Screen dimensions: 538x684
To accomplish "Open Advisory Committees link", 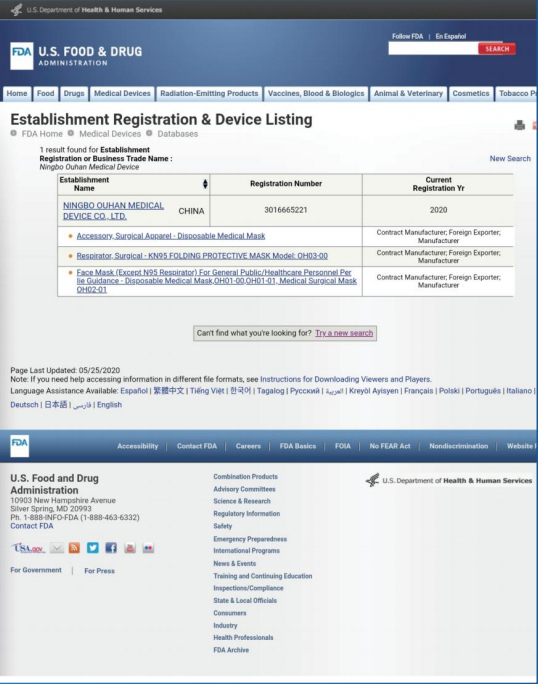I will tap(244, 489).
